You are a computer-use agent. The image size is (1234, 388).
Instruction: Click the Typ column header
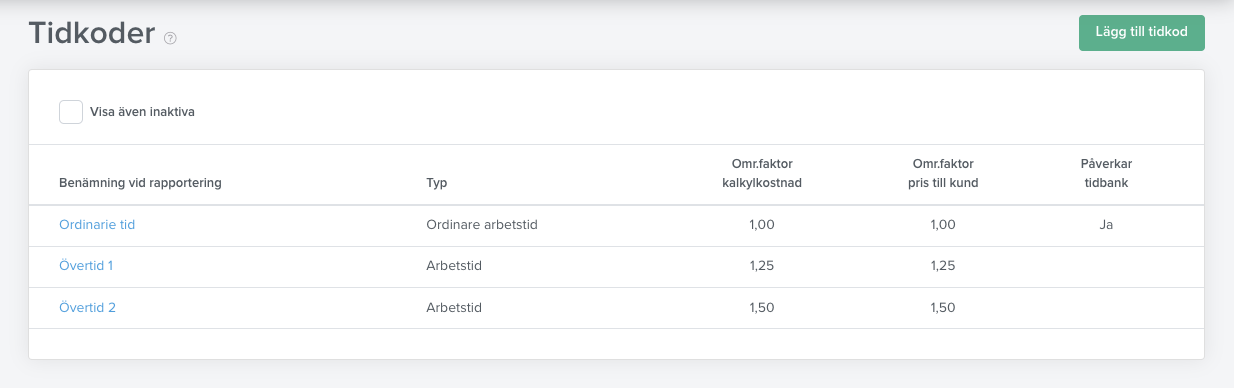click(437, 183)
